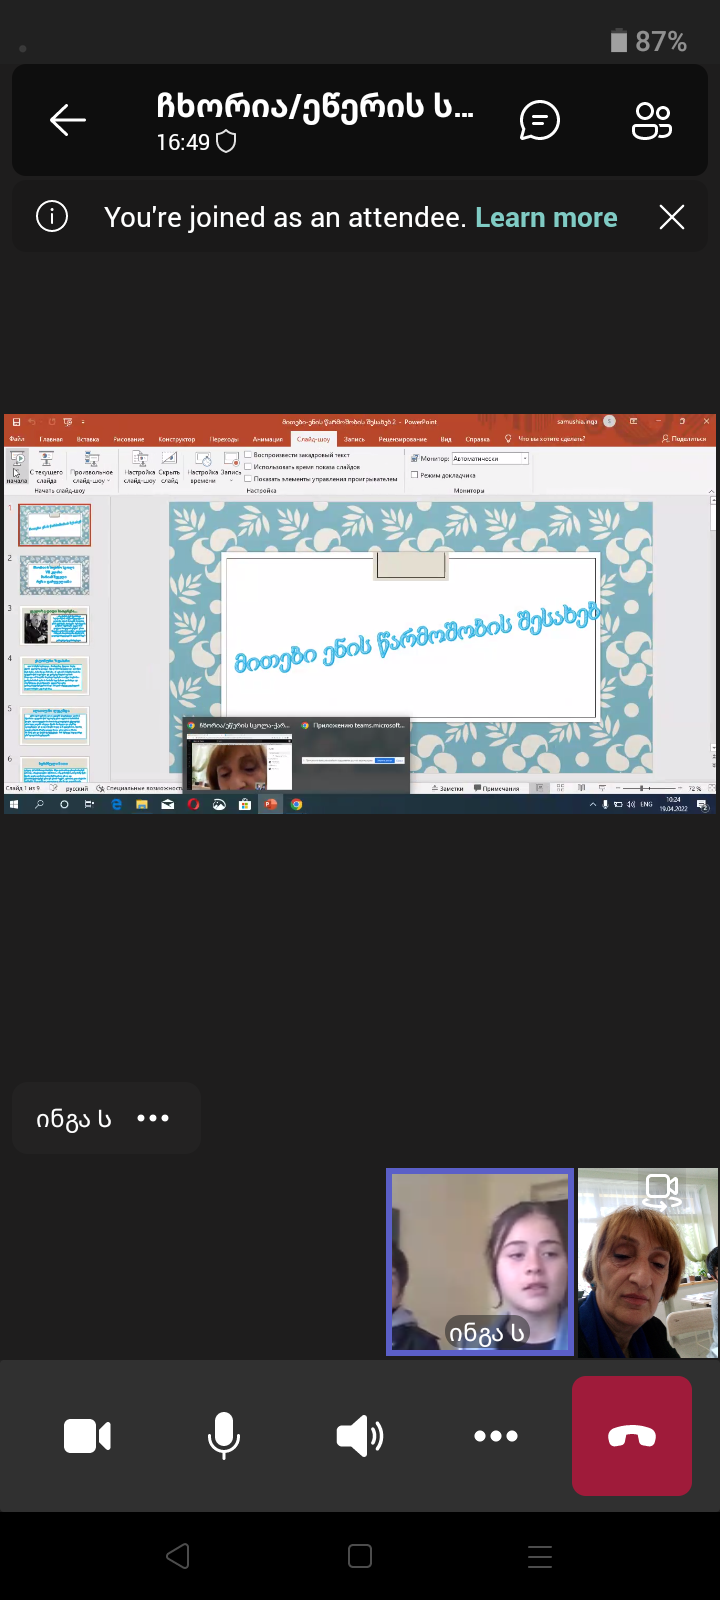720x1600 pixels.
Task: Switch to the Анимация ribbon tab
Action: (x=267, y=439)
